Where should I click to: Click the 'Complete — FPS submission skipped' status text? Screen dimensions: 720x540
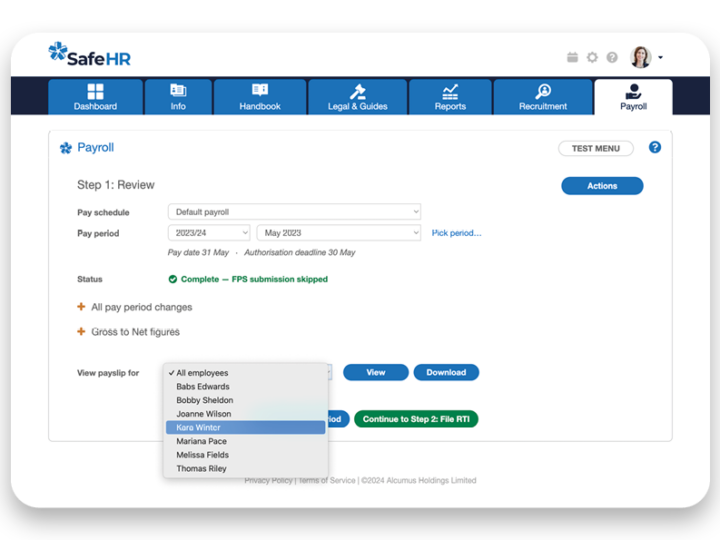point(254,279)
